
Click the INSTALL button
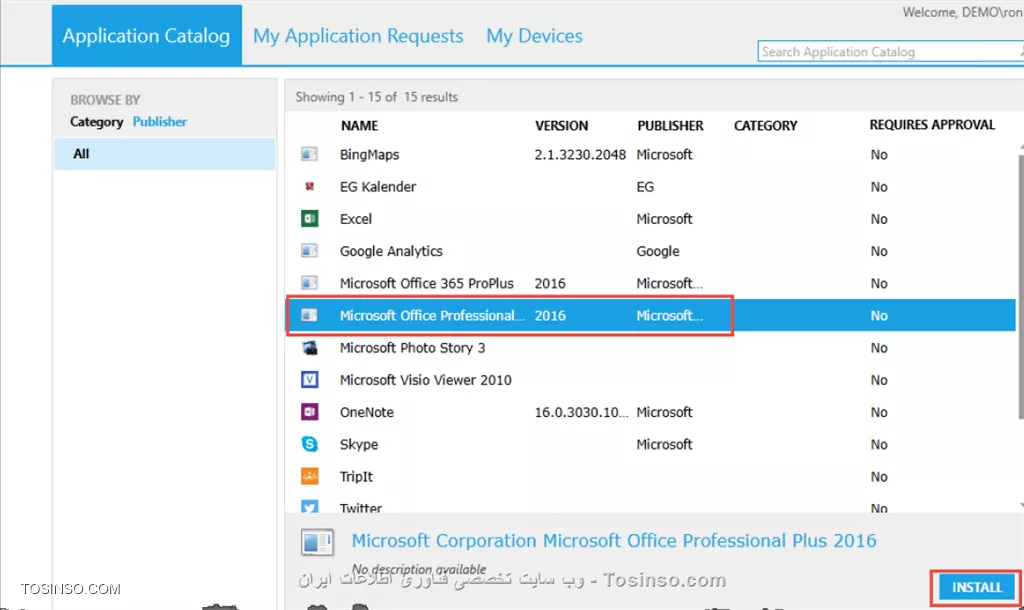(976, 587)
